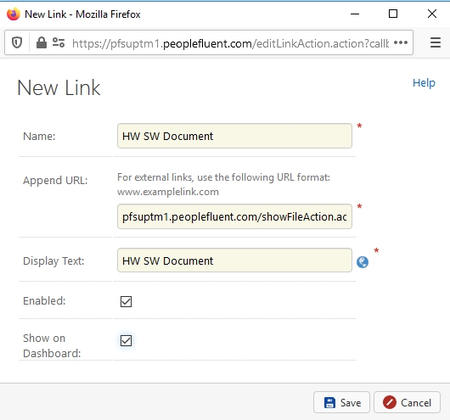
Task: Click the 'Display Text:' label
Action: 54,261
